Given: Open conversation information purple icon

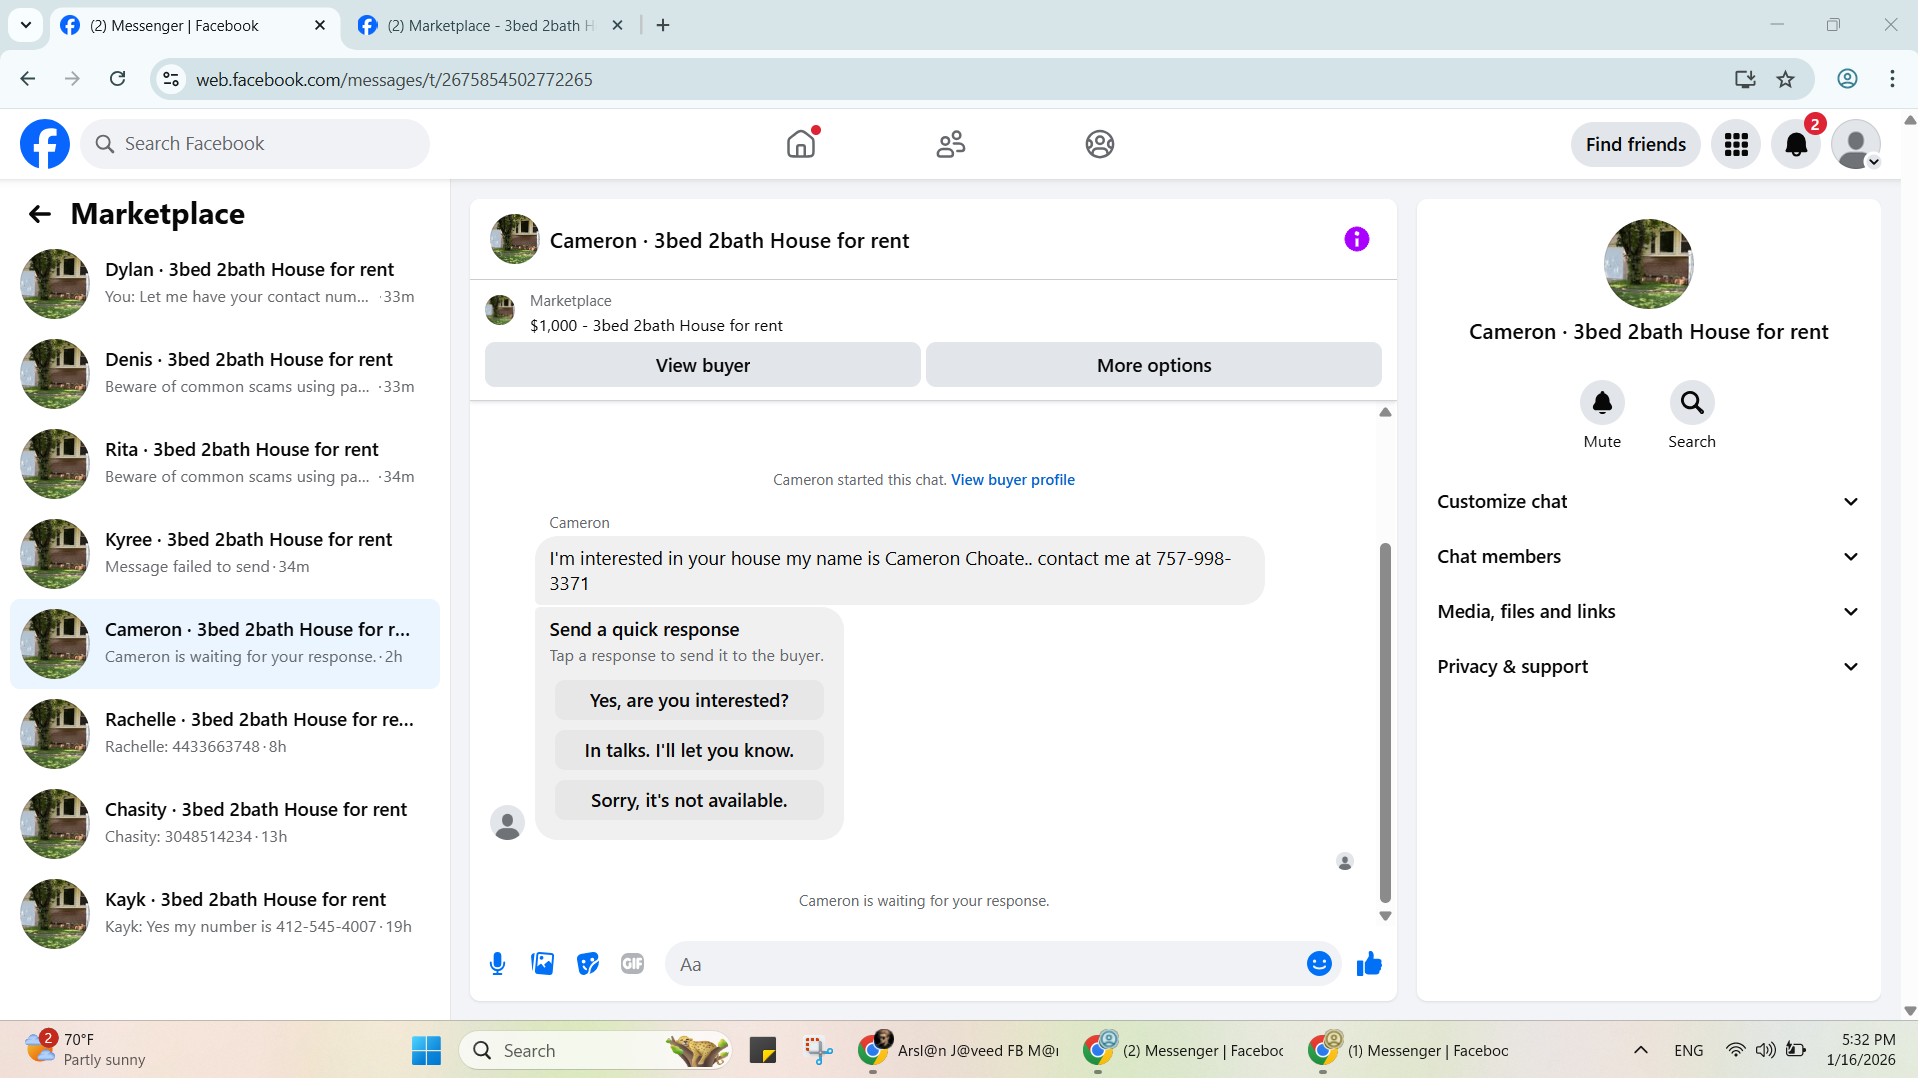Looking at the screenshot, I should click(1356, 239).
